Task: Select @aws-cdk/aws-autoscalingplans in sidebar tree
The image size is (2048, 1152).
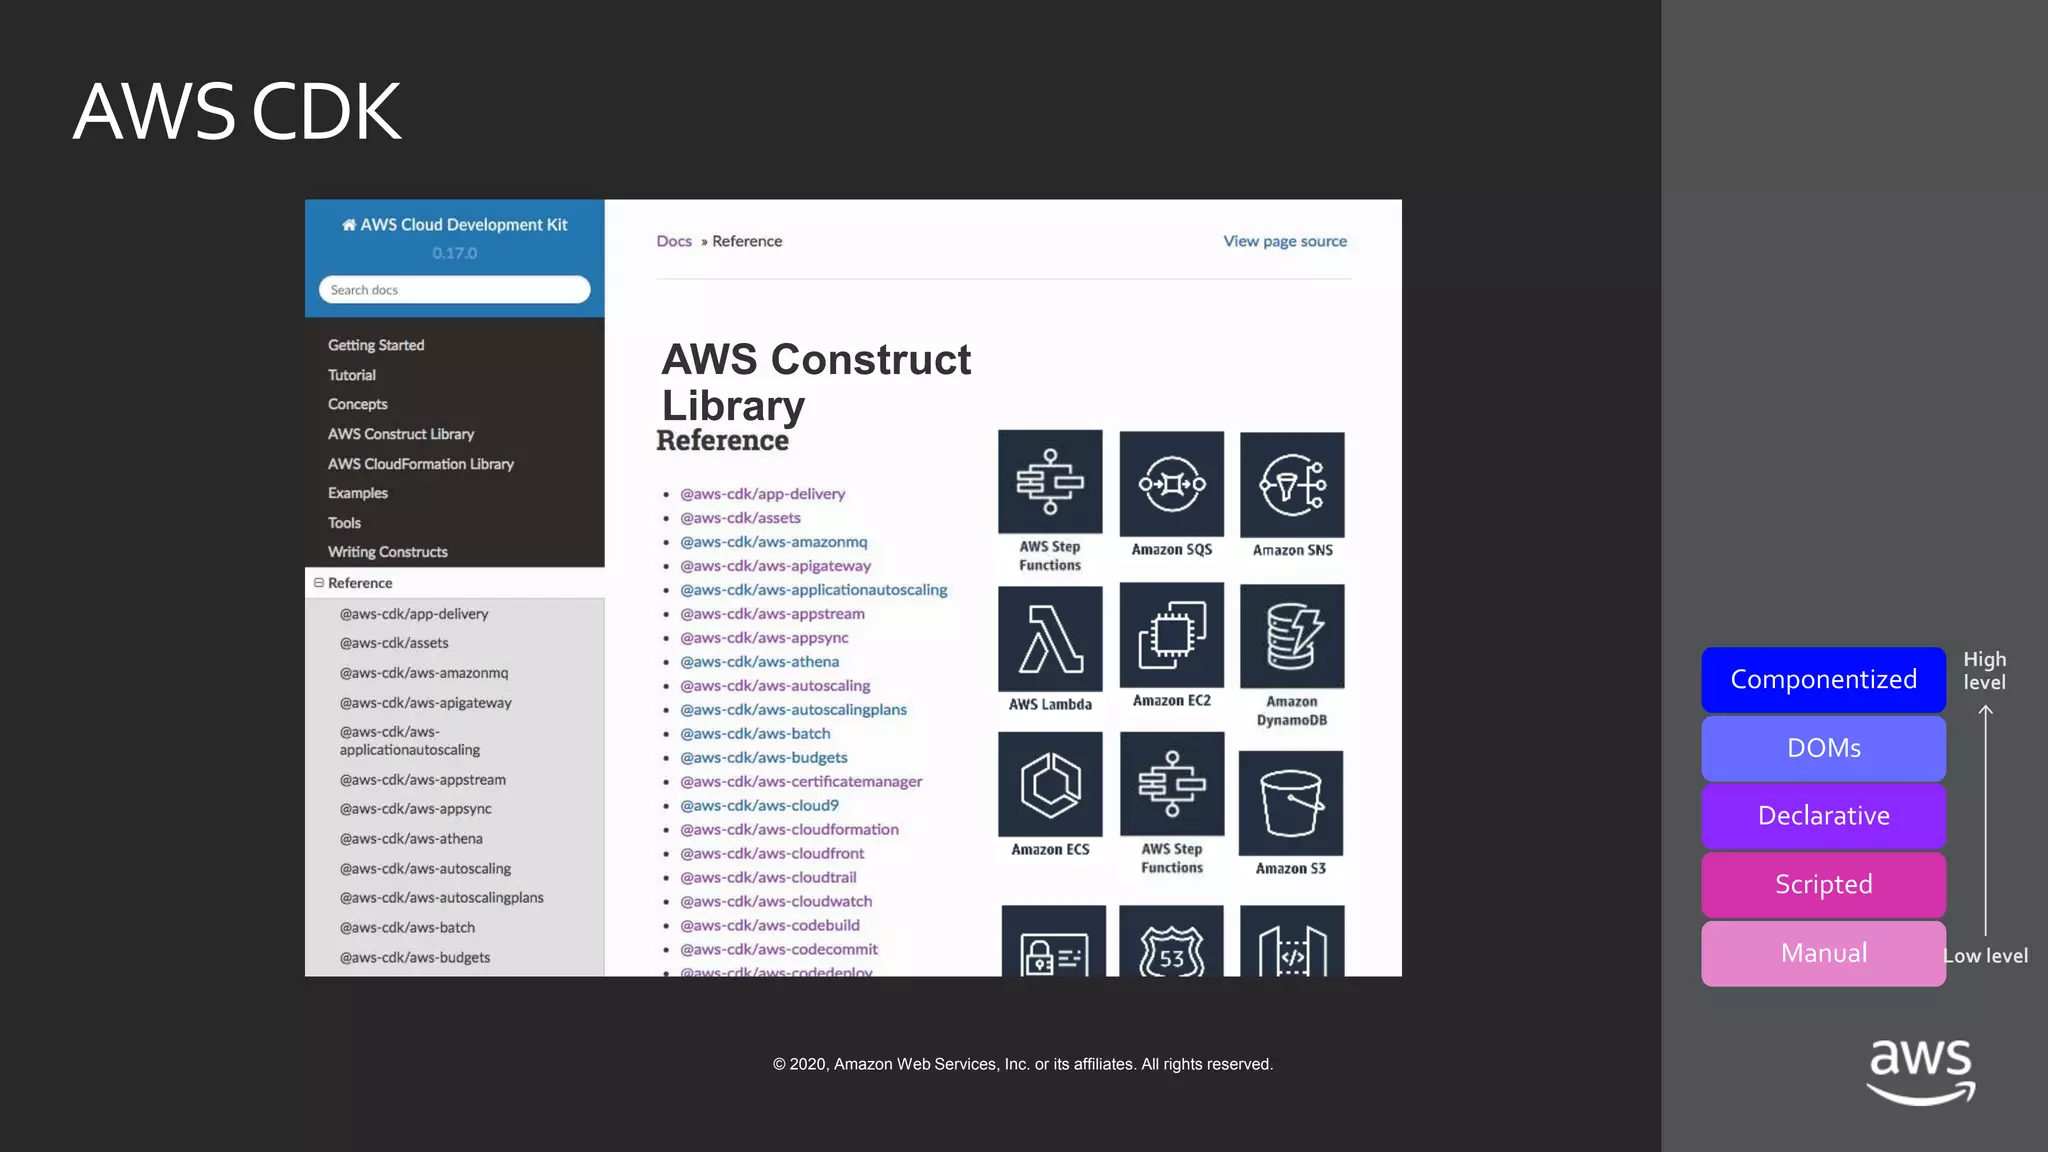Action: [441, 898]
